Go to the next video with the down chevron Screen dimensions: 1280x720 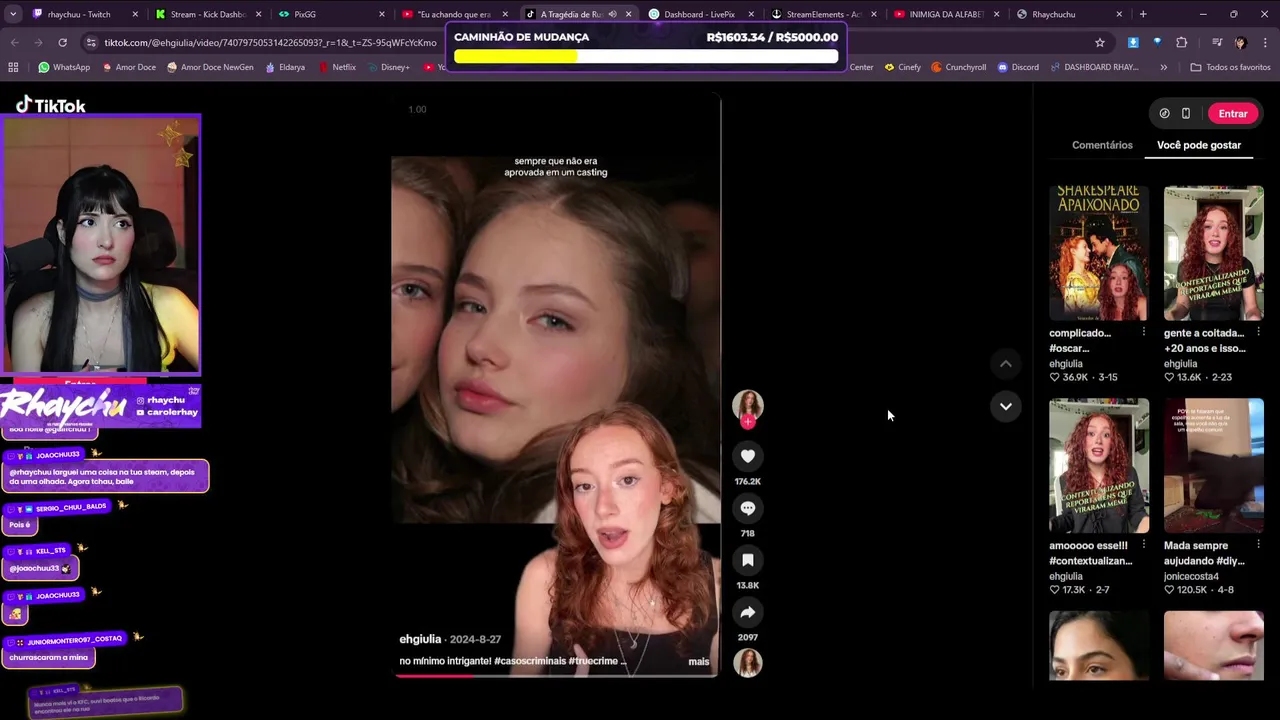1005,406
